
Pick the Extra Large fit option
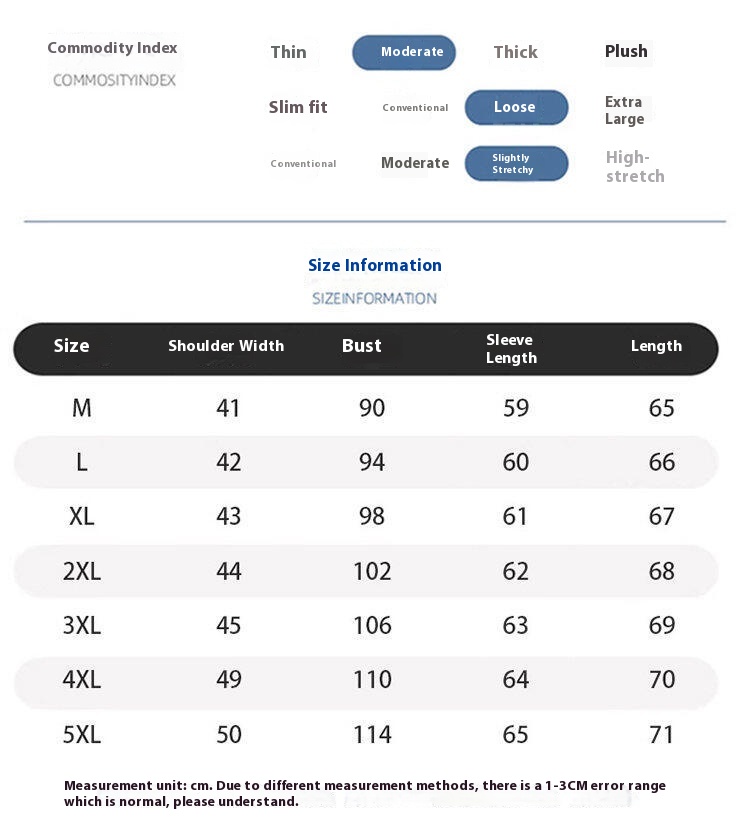(625, 110)
